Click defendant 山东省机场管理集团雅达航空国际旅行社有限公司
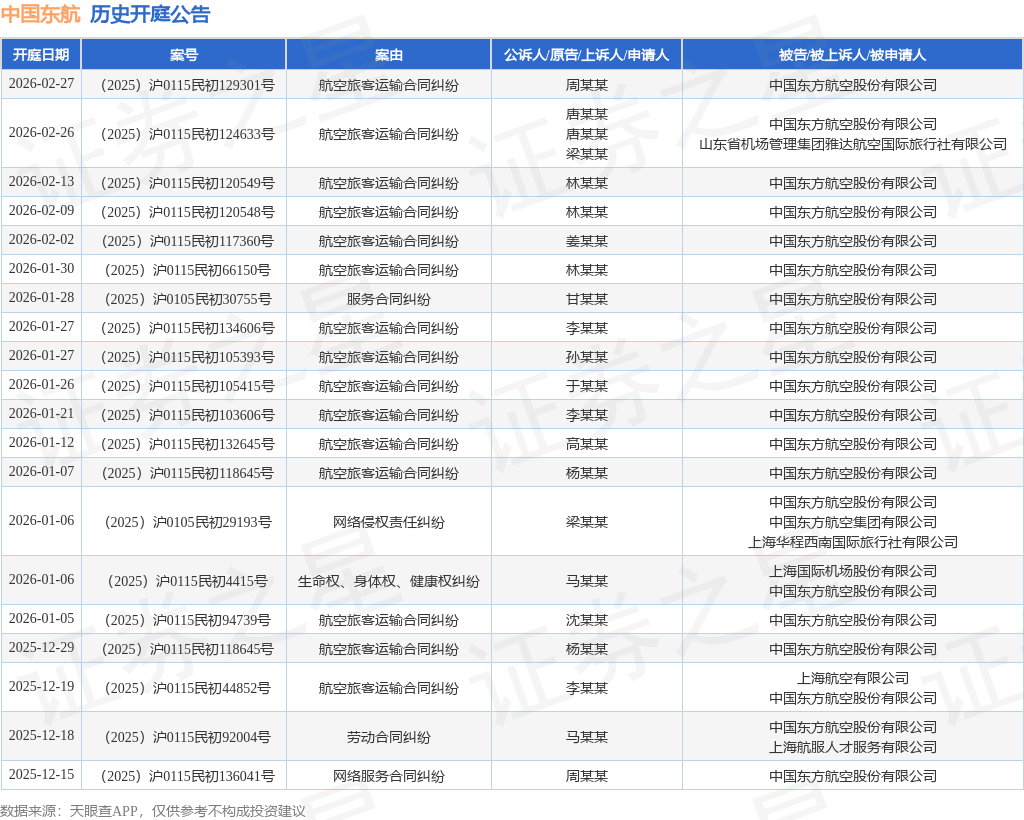The image size is (1024, 820). tap(852, 144)
